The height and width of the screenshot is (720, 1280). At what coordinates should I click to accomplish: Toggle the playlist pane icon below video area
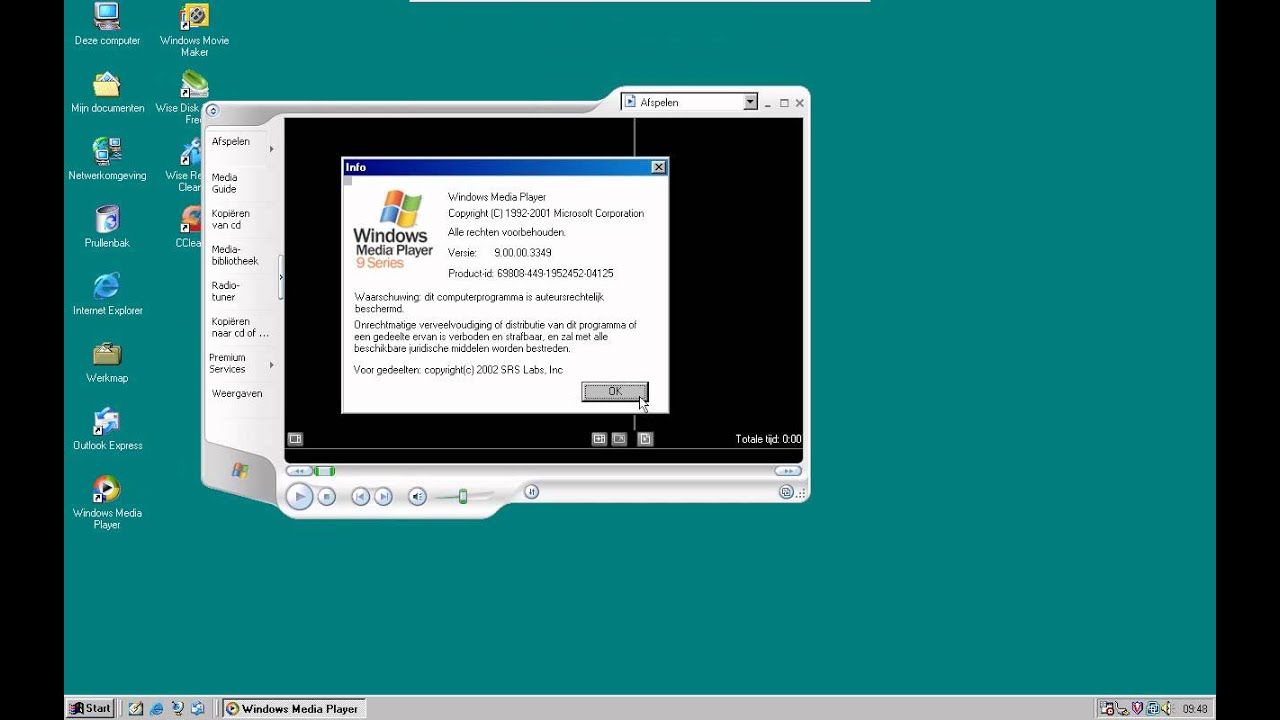pos(645,438)
